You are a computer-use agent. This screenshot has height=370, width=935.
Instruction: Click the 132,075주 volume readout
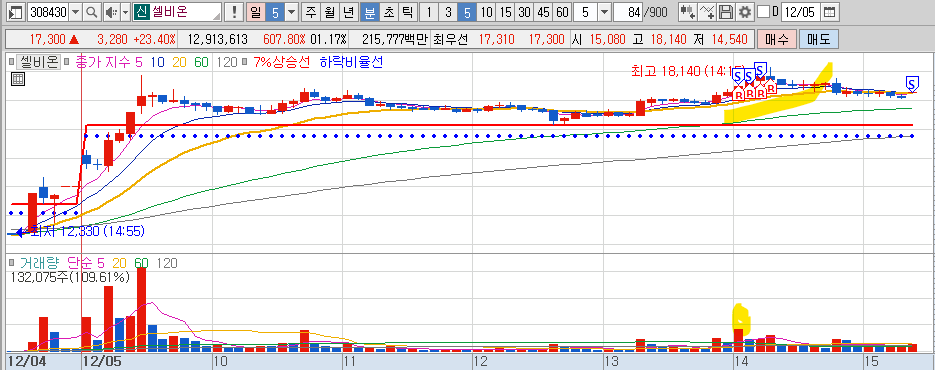[x=70, y=277]
